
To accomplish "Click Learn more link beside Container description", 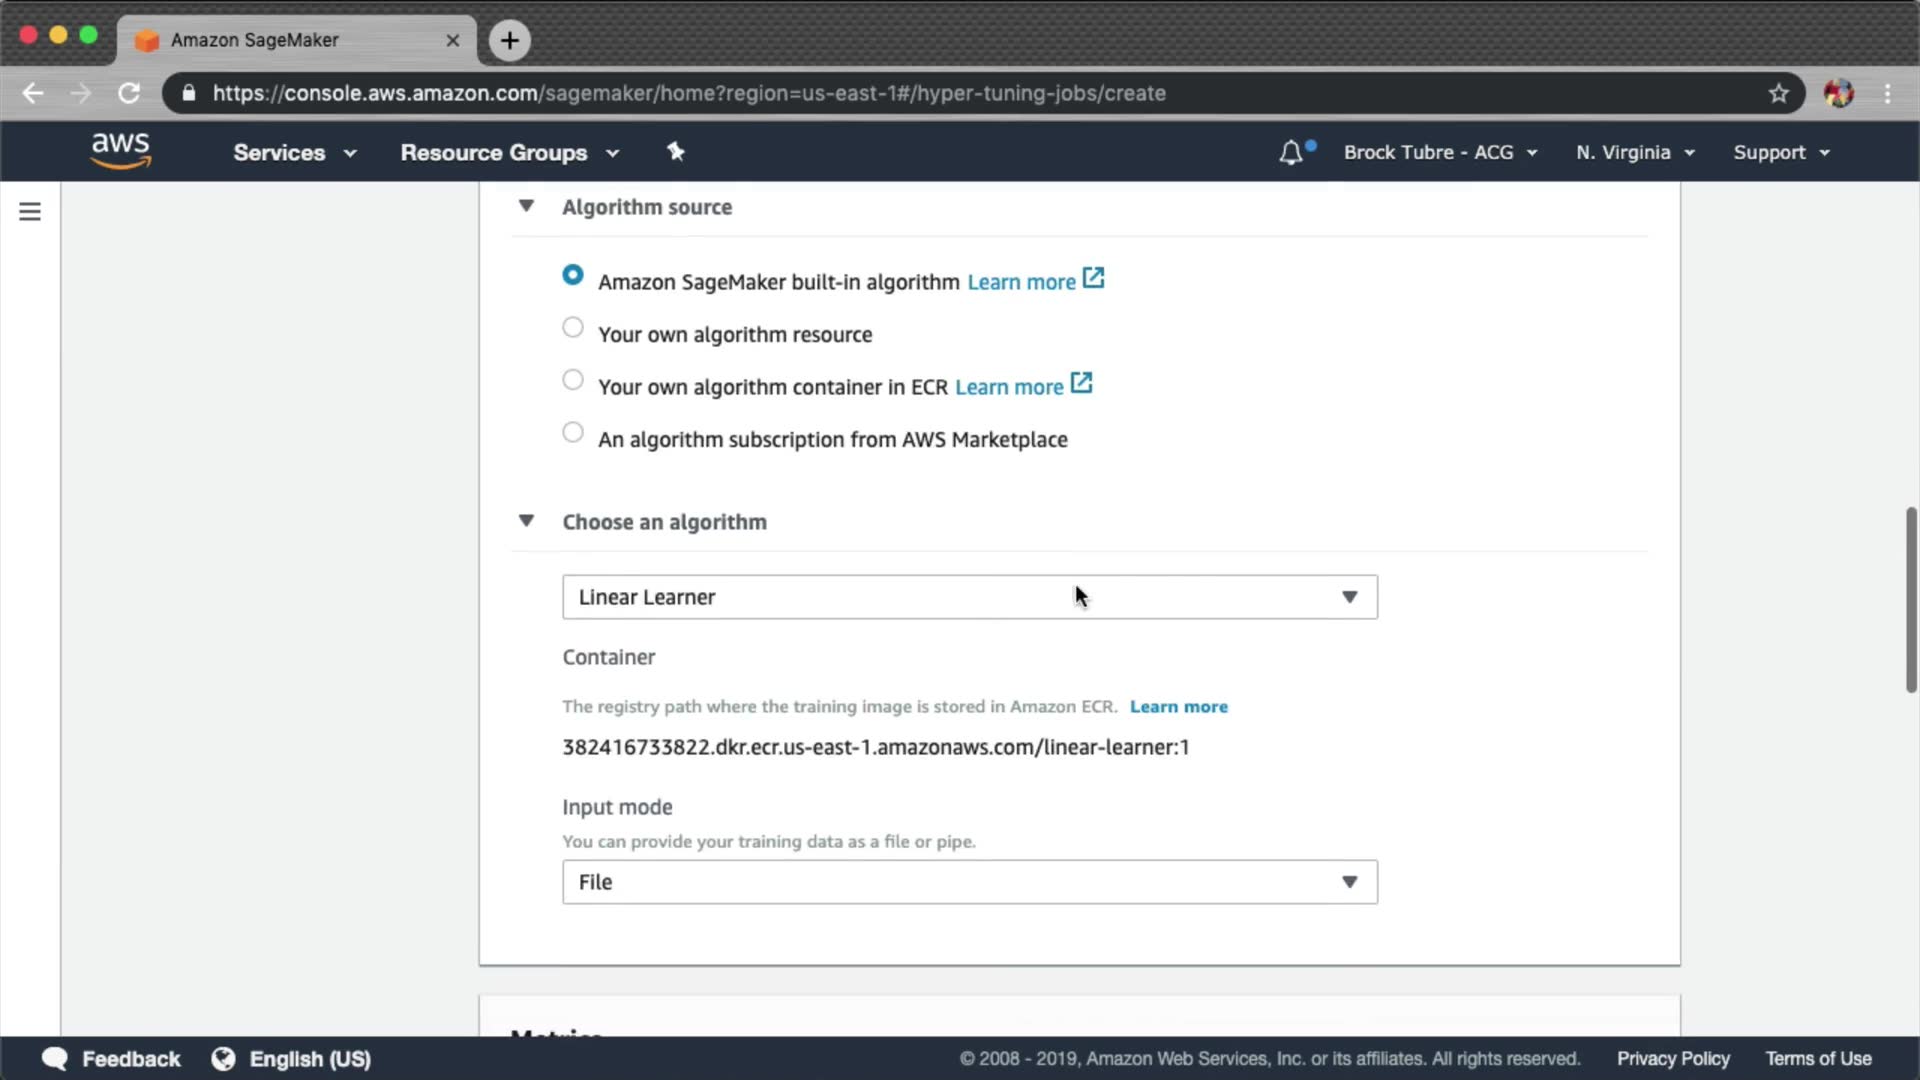I will [x=1178, y=707].
